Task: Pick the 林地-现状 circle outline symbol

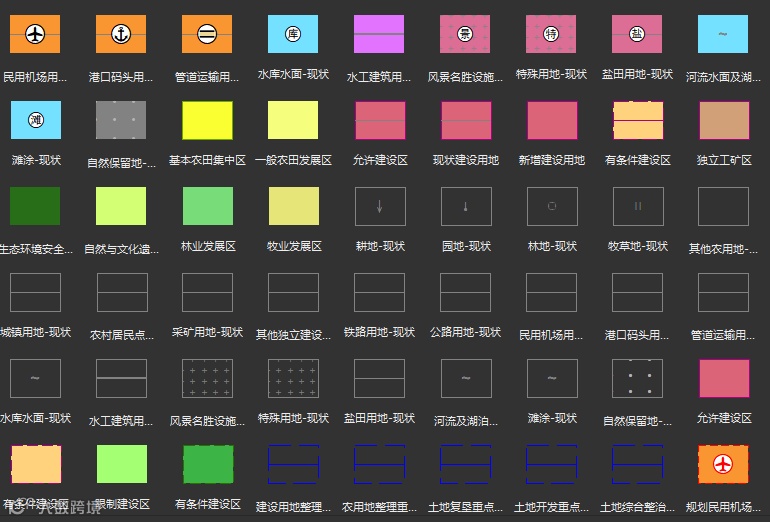Action: coord(552,206)
